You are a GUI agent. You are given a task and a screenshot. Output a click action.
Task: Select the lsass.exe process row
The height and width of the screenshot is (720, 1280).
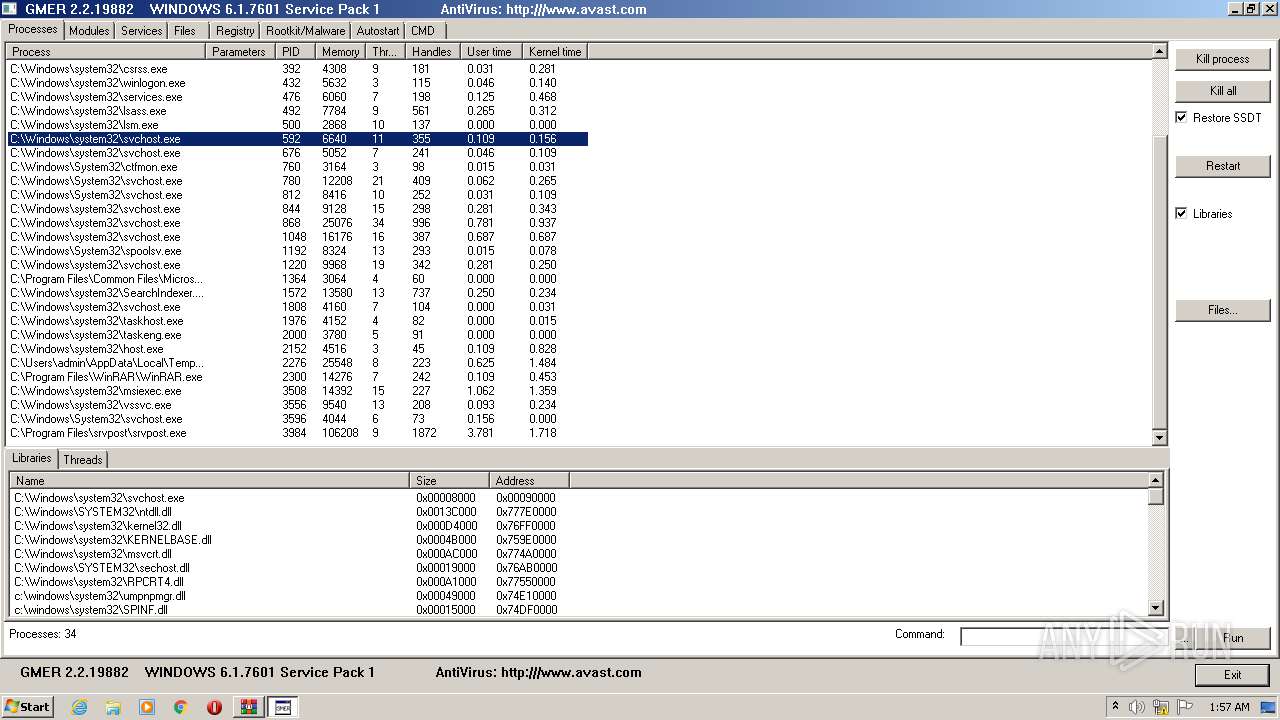point(298,111)
